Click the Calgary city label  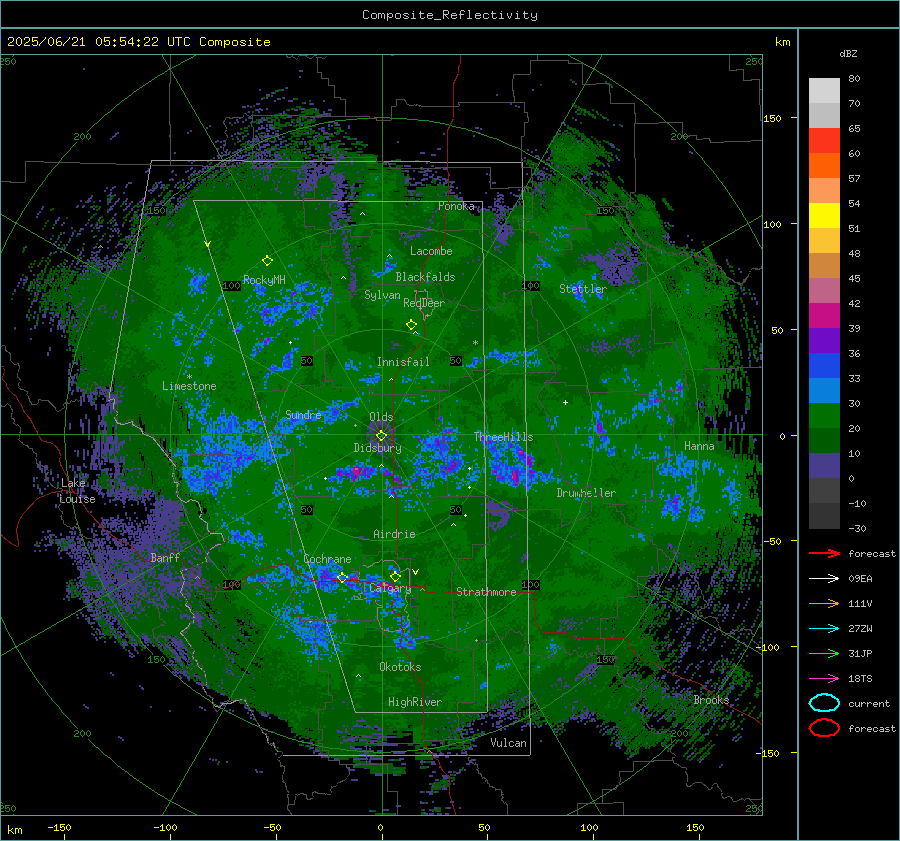click(x=390, y=588)
